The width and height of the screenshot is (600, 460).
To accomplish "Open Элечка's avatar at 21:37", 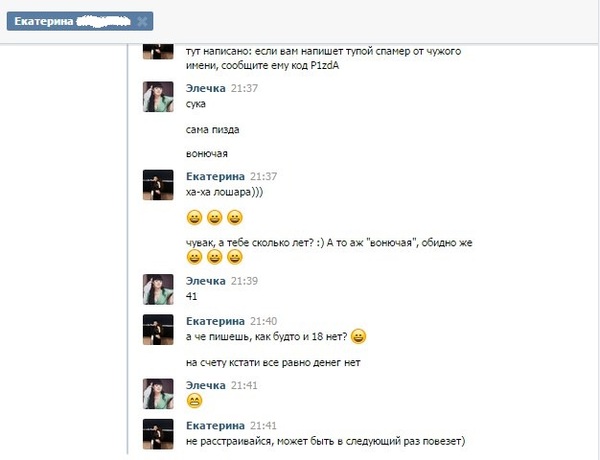I will coord(158,97).
